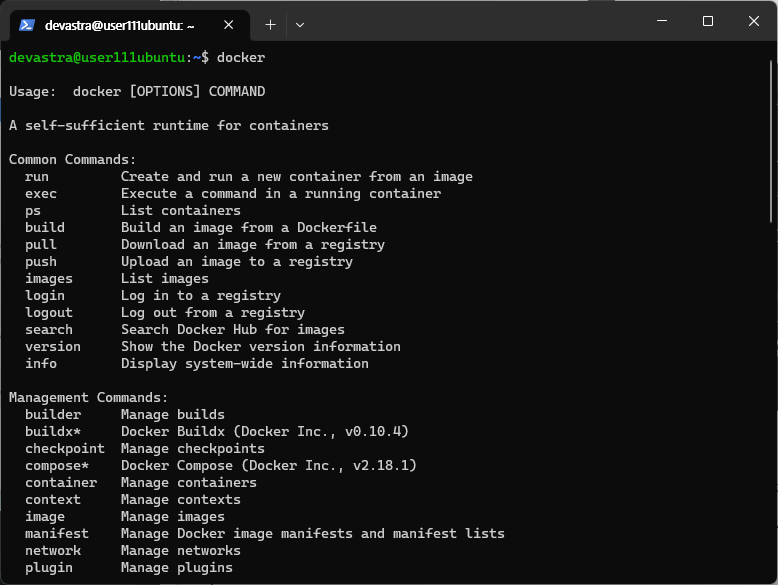Click the typed 'docker' command on the prompt line

[241, 58]
